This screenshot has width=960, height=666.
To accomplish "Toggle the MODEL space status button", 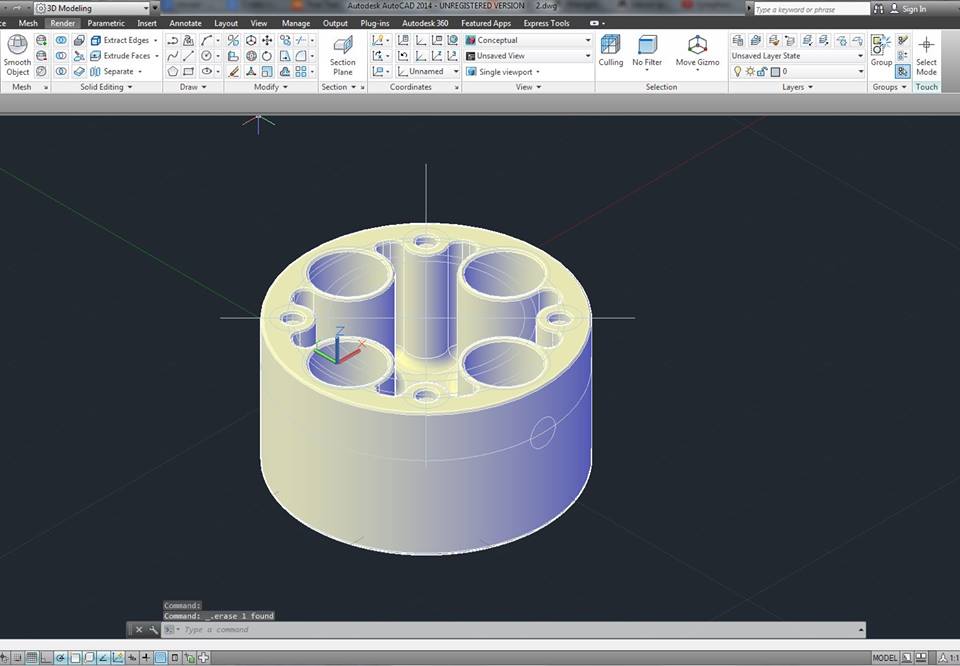I will pyautogui.click(x=884, y=658).
